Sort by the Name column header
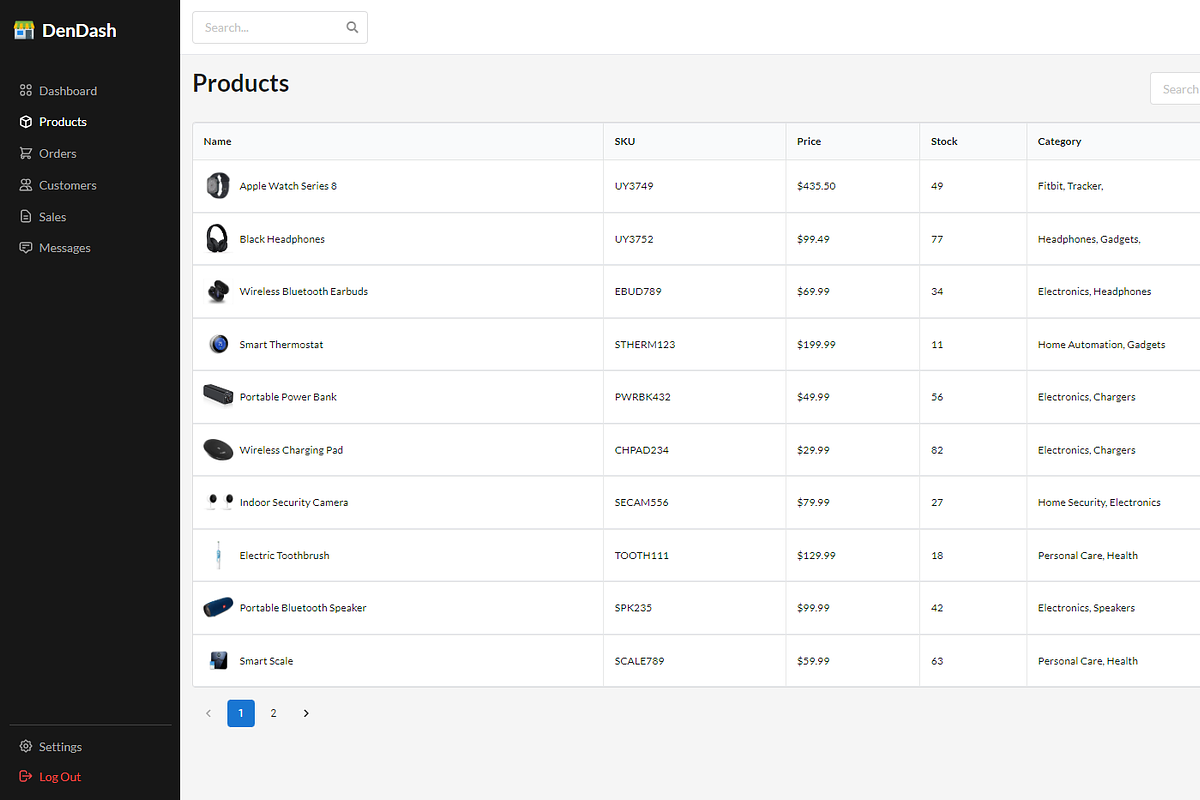Viewport: 1200px width, 800px height. (x=217, y=142)
